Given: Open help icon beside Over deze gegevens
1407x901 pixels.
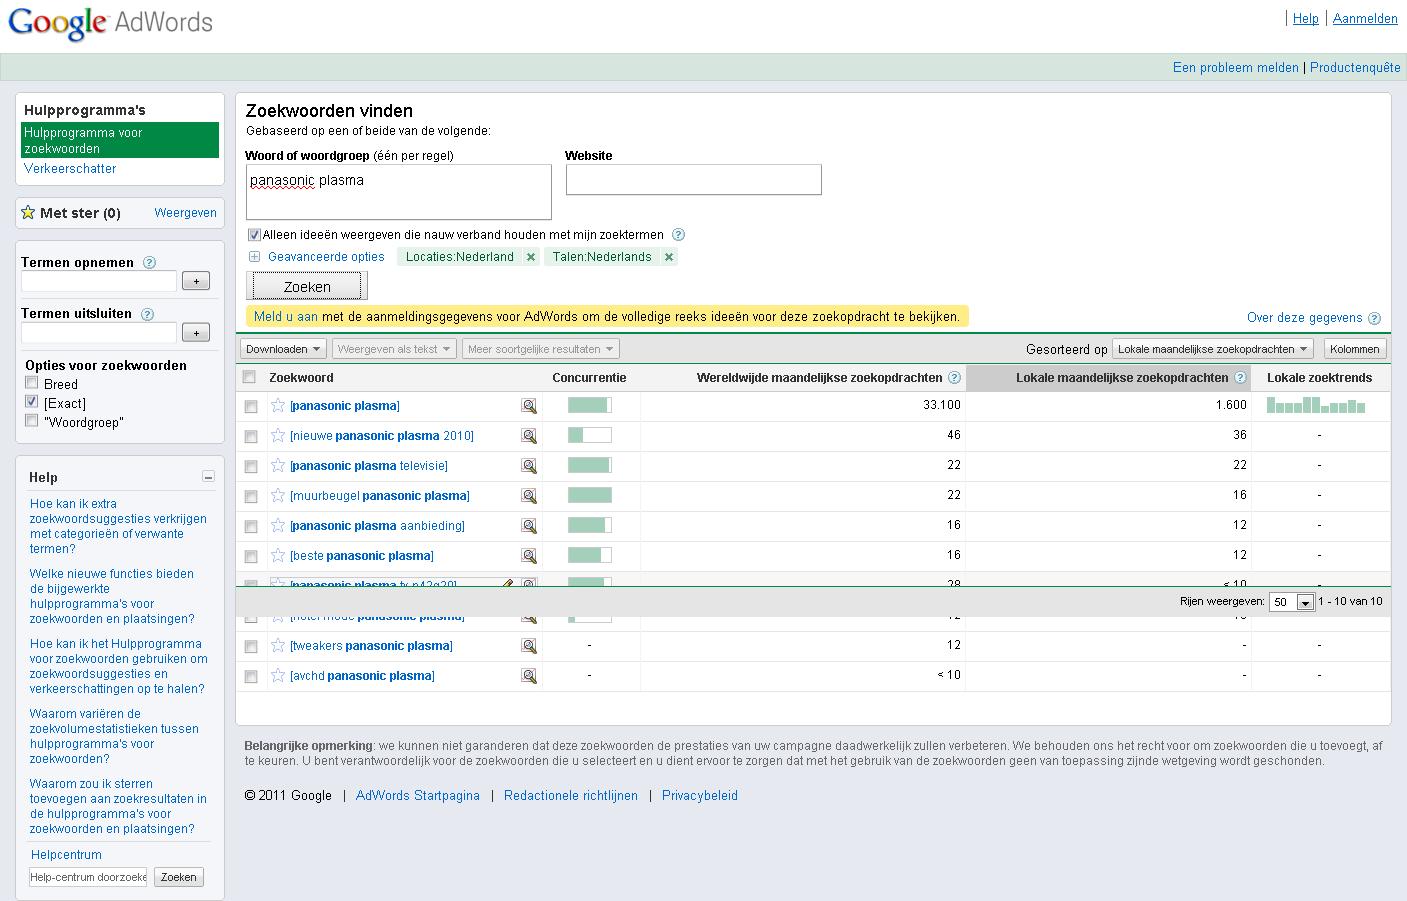Looking at the screenshot, I should 1374,318.
